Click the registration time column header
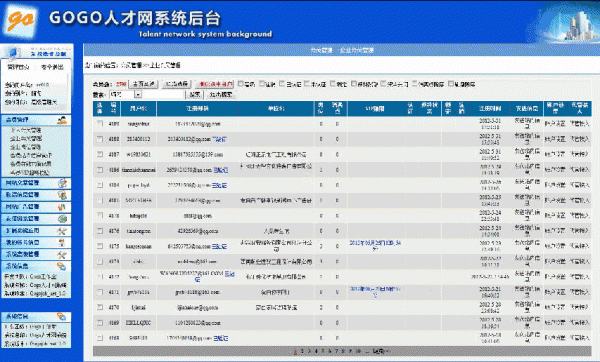The height and width of the screenshot is (362, 600). pyautogui.click(x=490, y=109)
